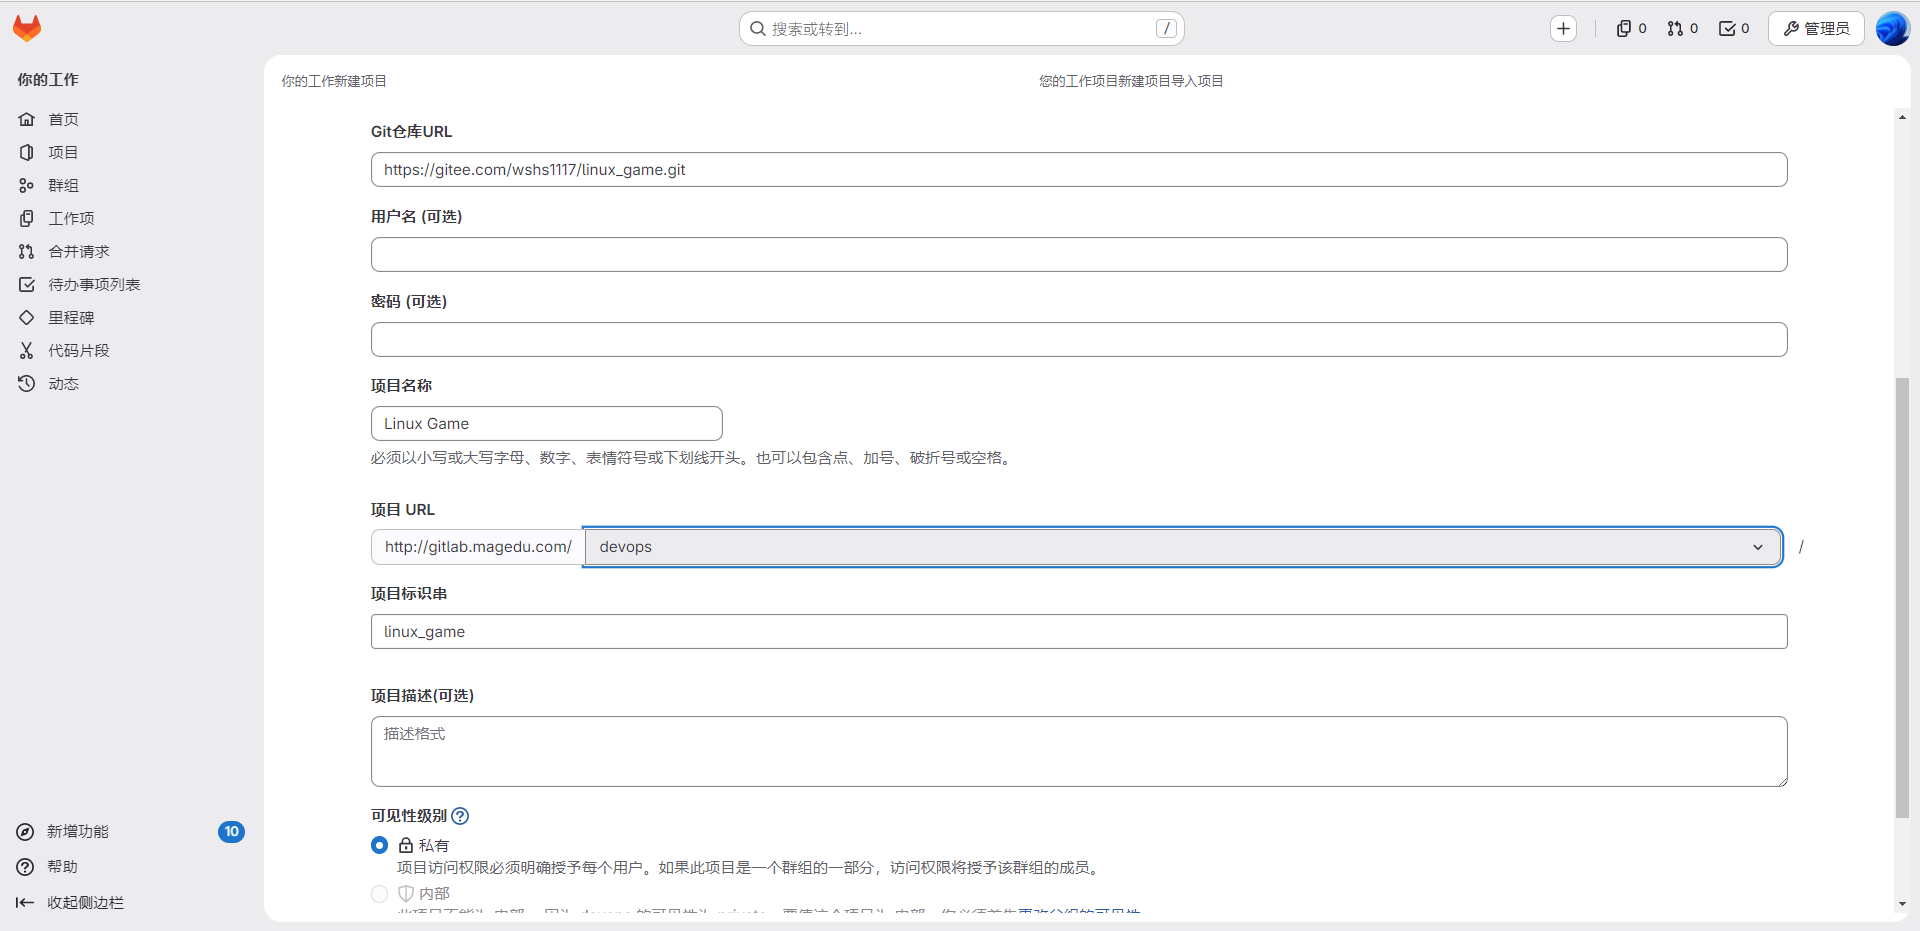The width and height of the screenshot is (1920, 931).
Task: Select the 内部 visibility radio button
Action: tap(380, 893)
